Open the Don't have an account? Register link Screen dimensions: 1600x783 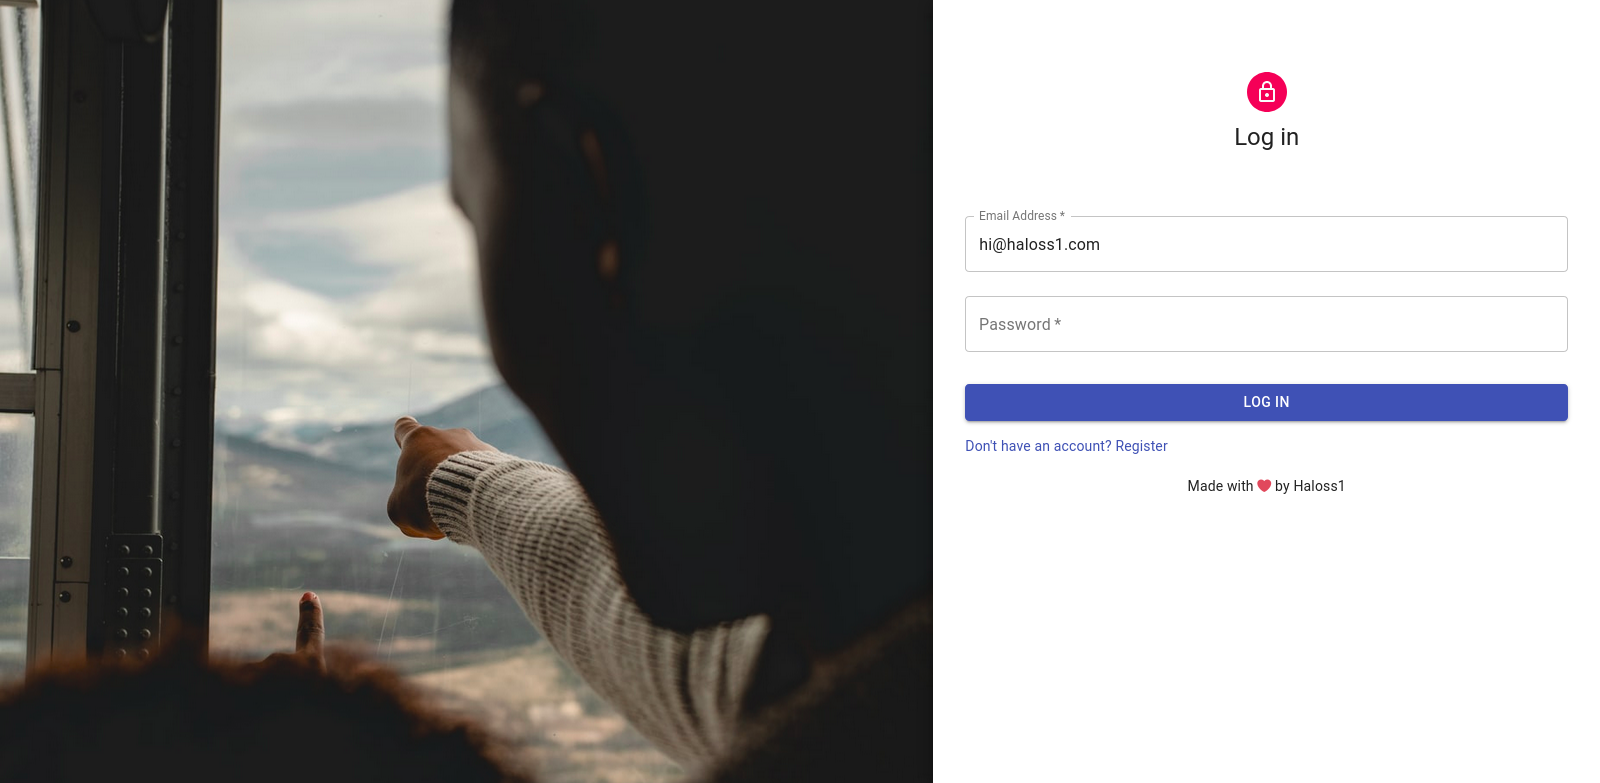click(1066, 446)
